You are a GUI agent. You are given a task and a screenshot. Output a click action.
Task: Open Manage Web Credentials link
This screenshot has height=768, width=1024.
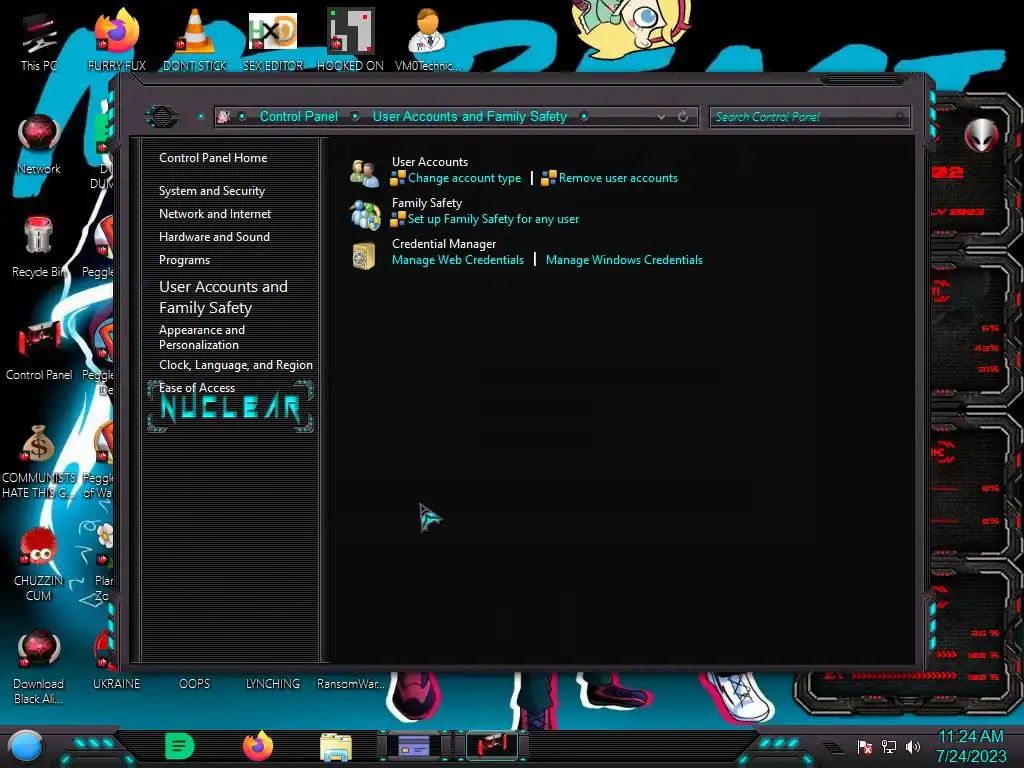(458, 260)
